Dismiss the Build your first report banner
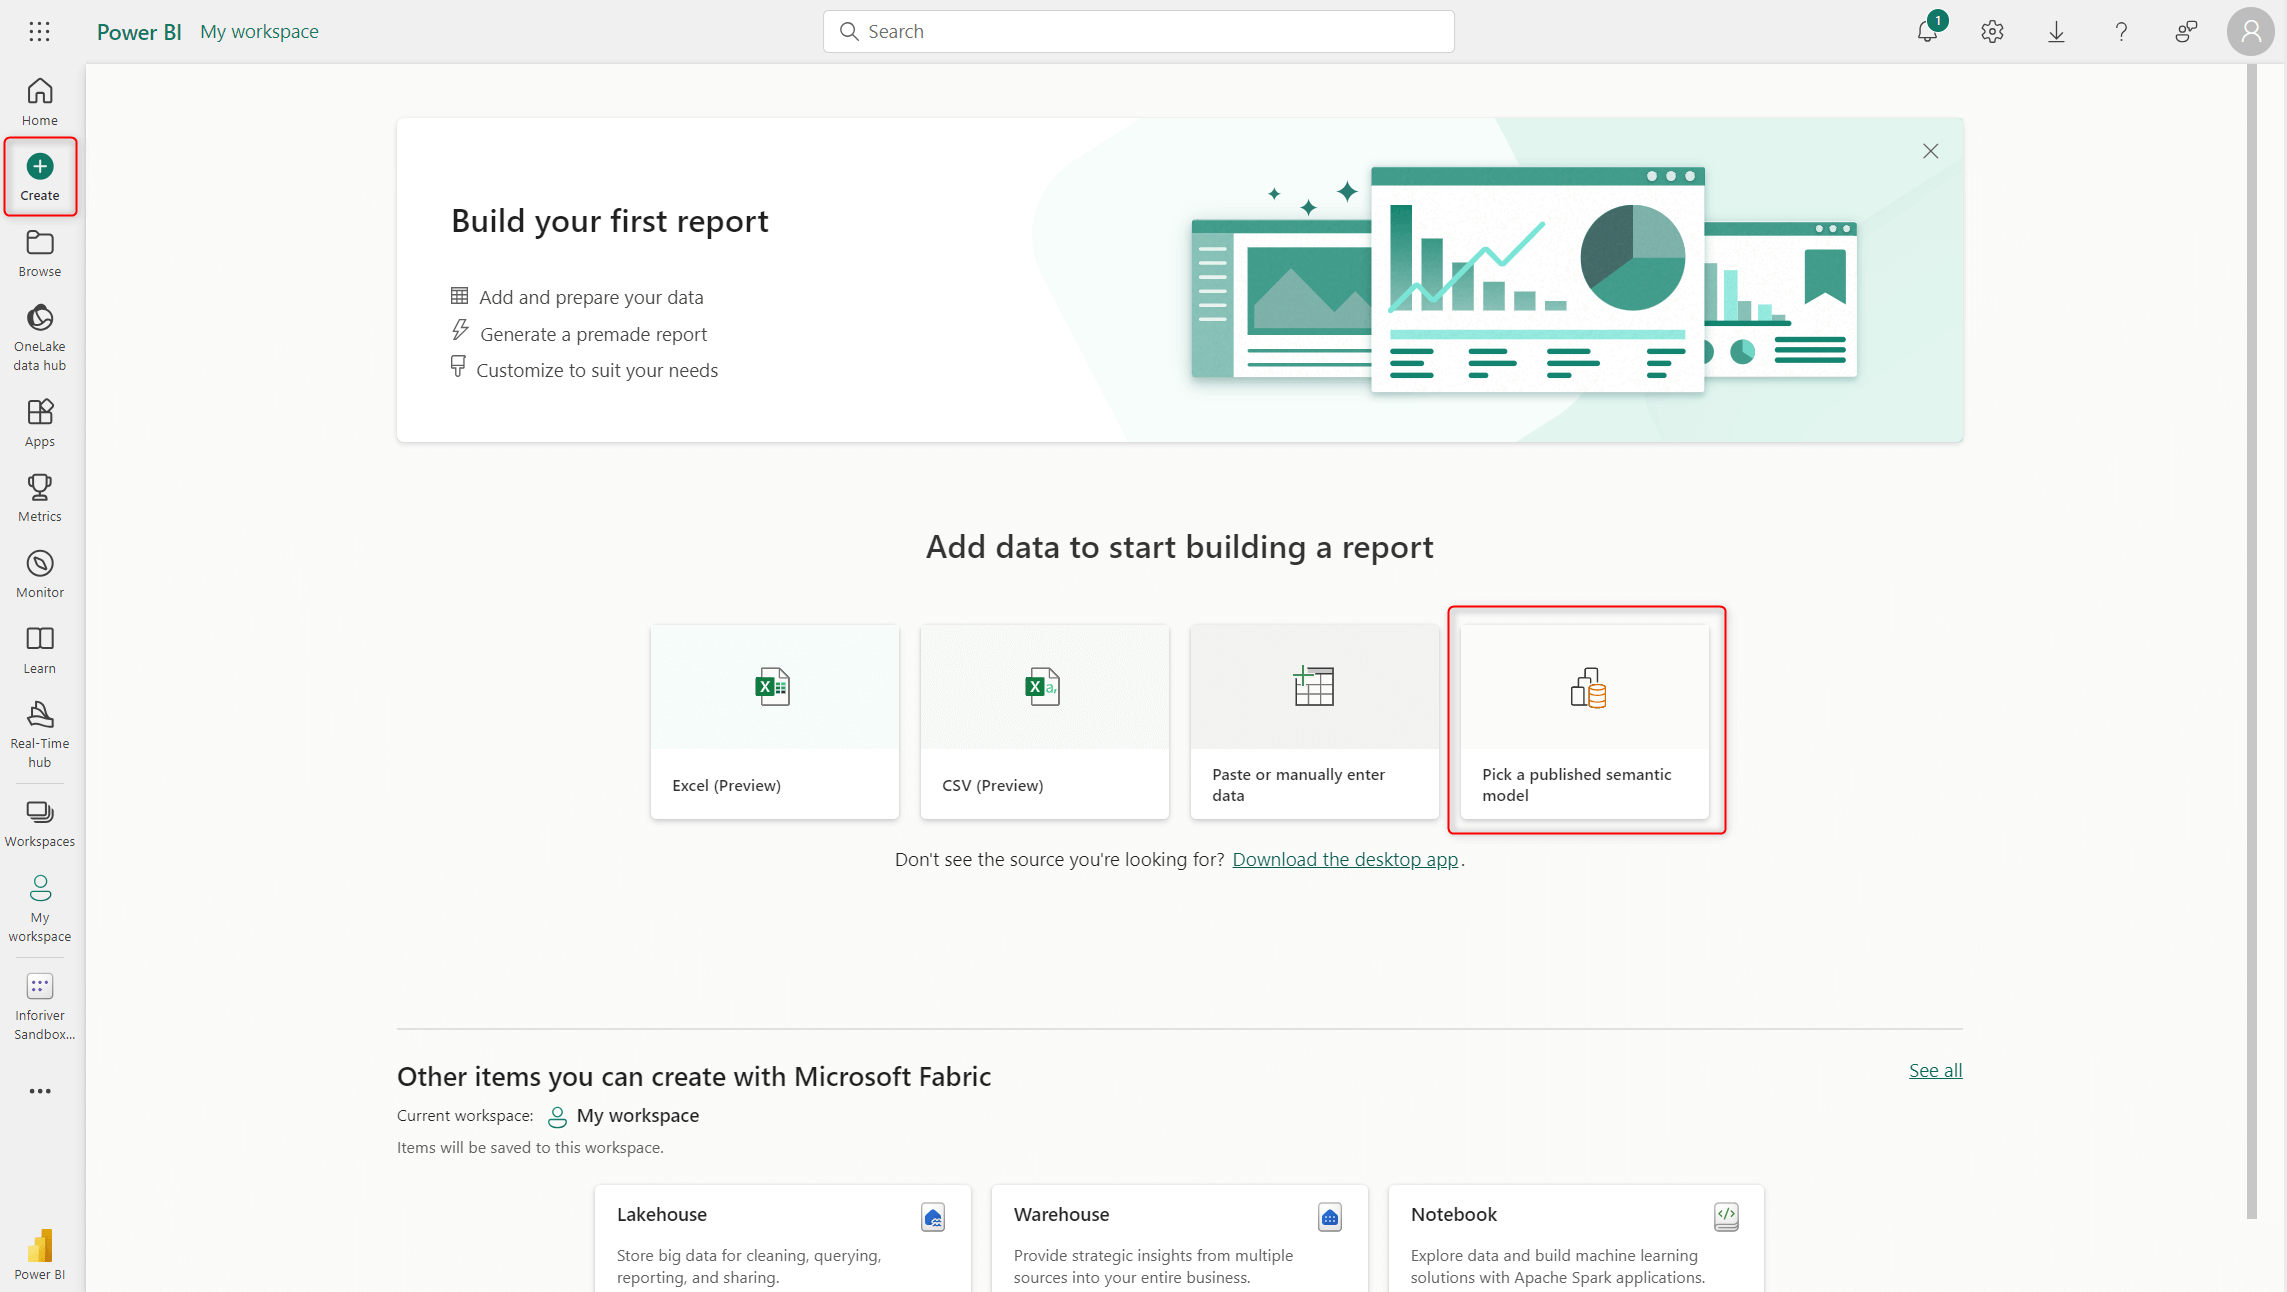Viewport: 2287px width, 1292px height. pos(1930,151)
